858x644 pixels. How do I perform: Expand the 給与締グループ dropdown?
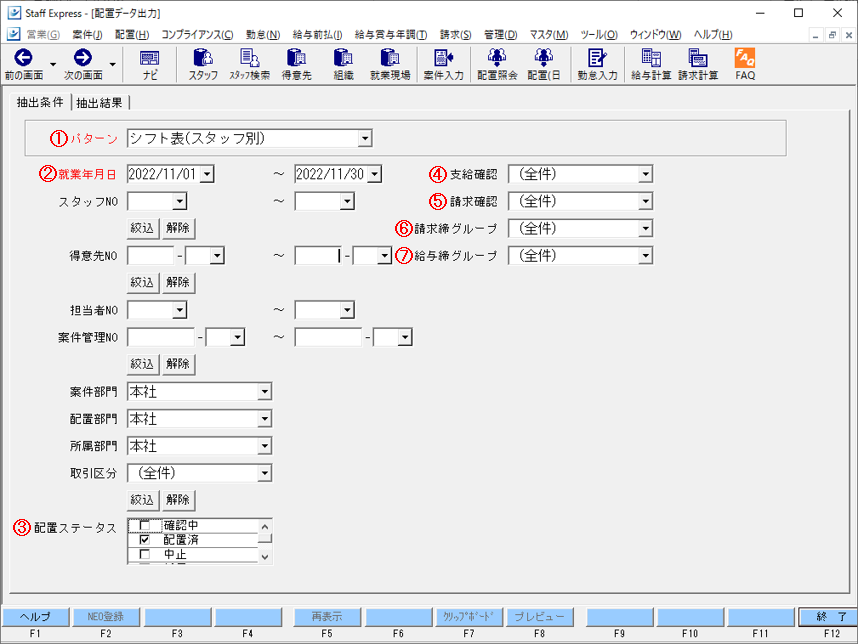(646, 256)
